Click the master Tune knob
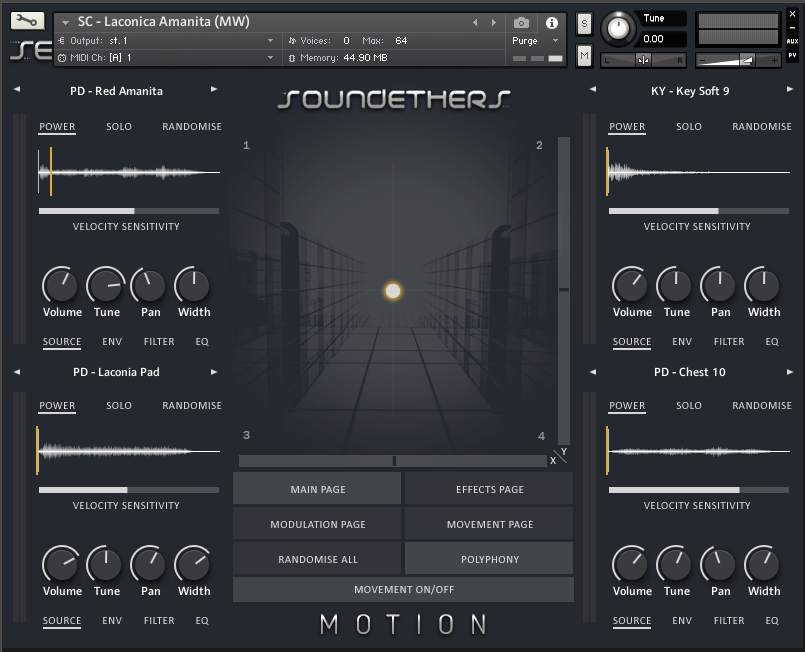 point(618,28)
